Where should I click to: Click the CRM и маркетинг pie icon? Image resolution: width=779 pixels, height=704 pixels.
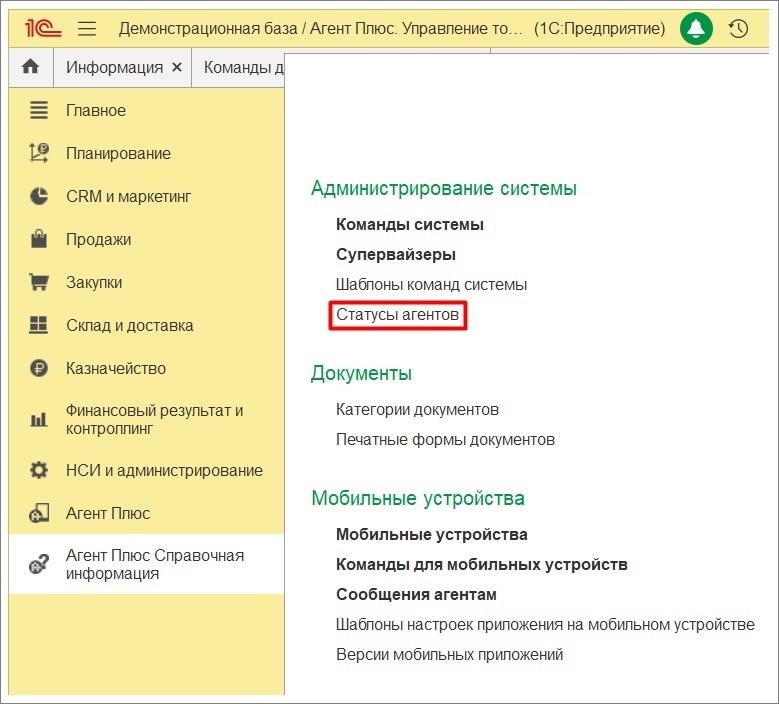coord(39,196)
